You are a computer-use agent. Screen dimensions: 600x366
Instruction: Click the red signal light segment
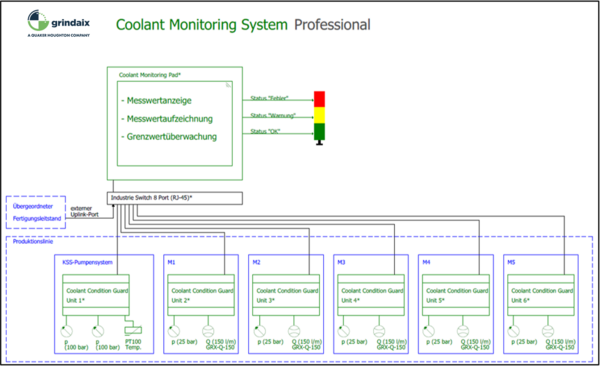320,99
